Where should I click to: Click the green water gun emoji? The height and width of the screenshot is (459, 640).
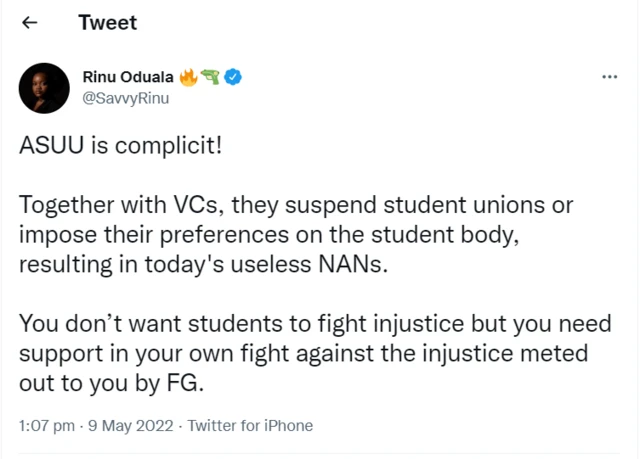(x=211, y=76)
